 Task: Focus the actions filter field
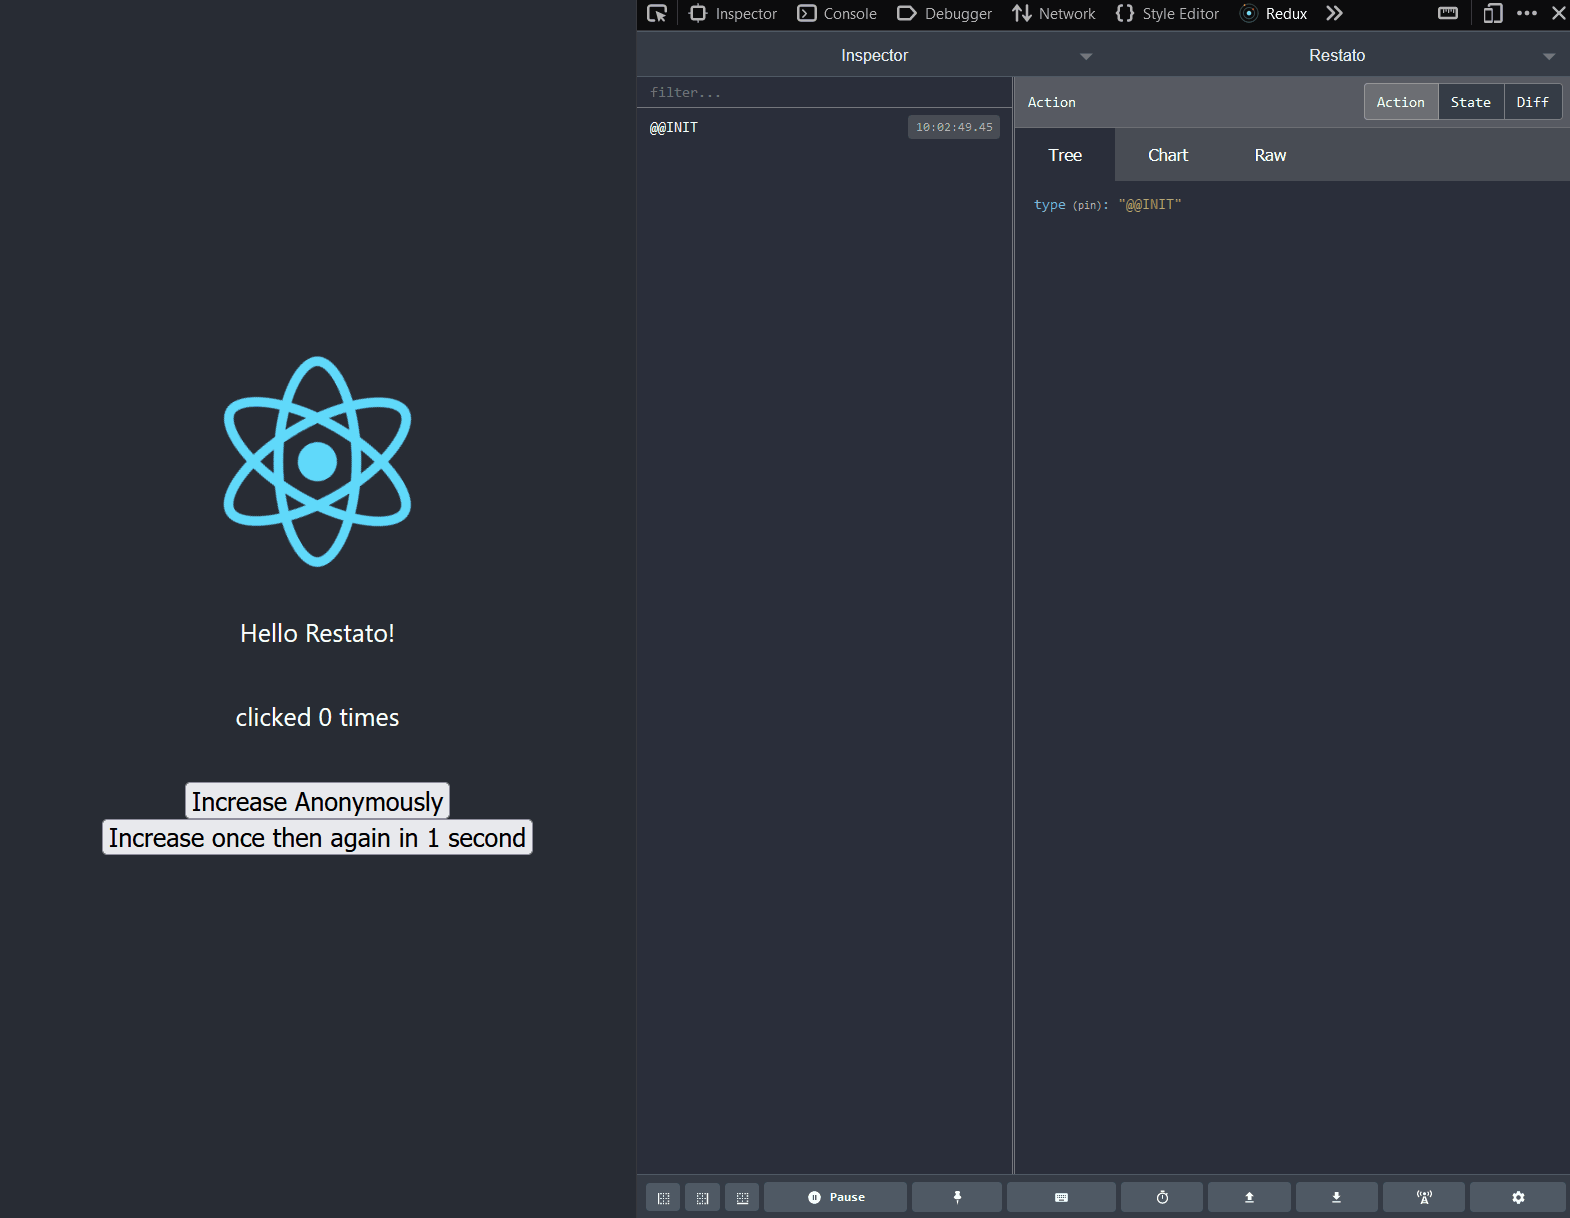pos(824,92)
